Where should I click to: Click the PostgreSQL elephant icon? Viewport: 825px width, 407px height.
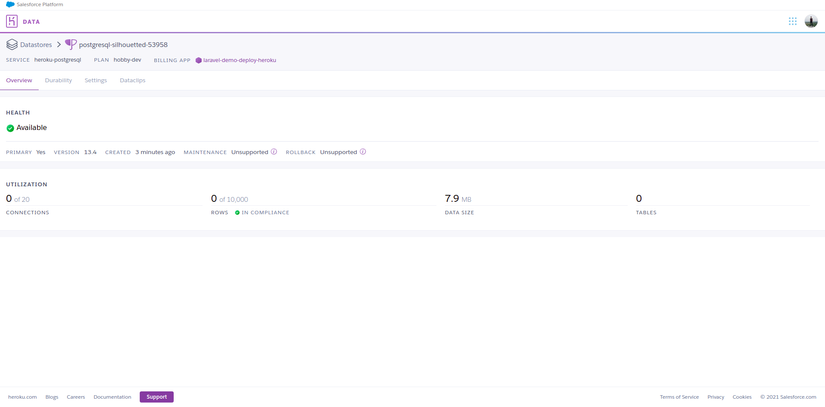pos(71,44)
